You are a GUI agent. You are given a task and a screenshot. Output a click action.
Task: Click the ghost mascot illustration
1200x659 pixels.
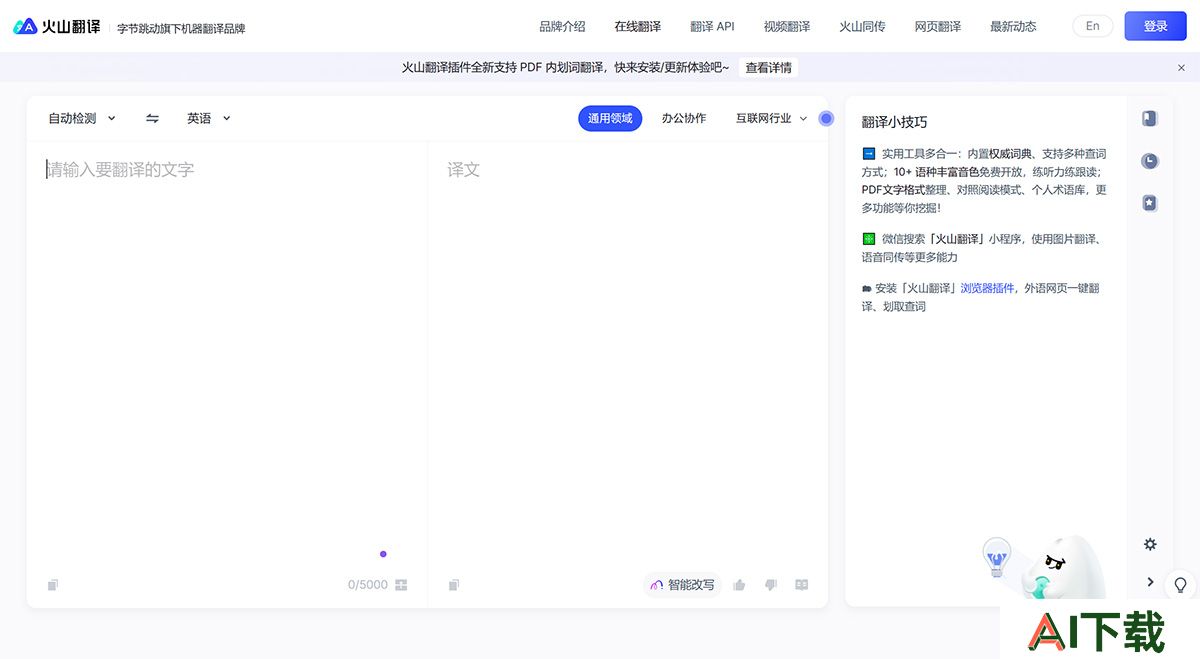(x=1062, y=570)
